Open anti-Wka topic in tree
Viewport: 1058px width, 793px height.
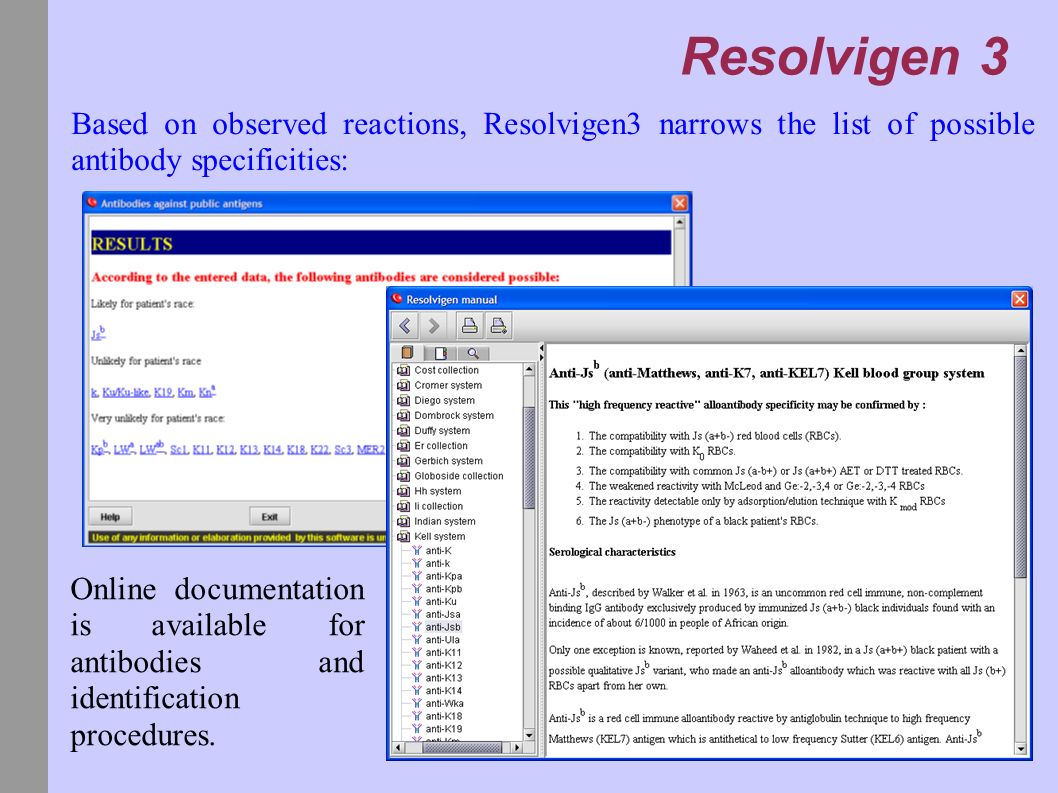(x=444, y=703)
